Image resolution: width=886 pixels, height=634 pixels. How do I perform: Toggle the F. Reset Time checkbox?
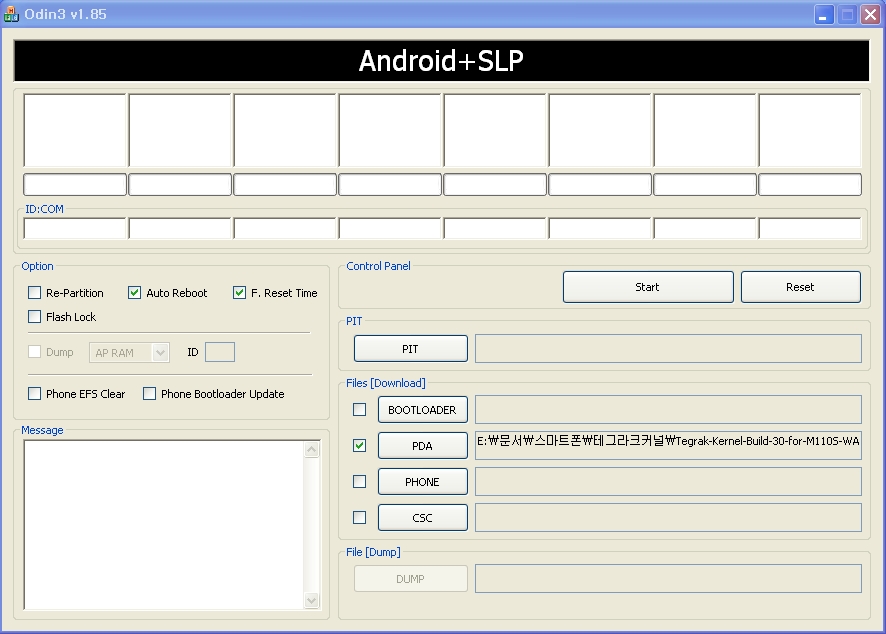pos(240,293)
